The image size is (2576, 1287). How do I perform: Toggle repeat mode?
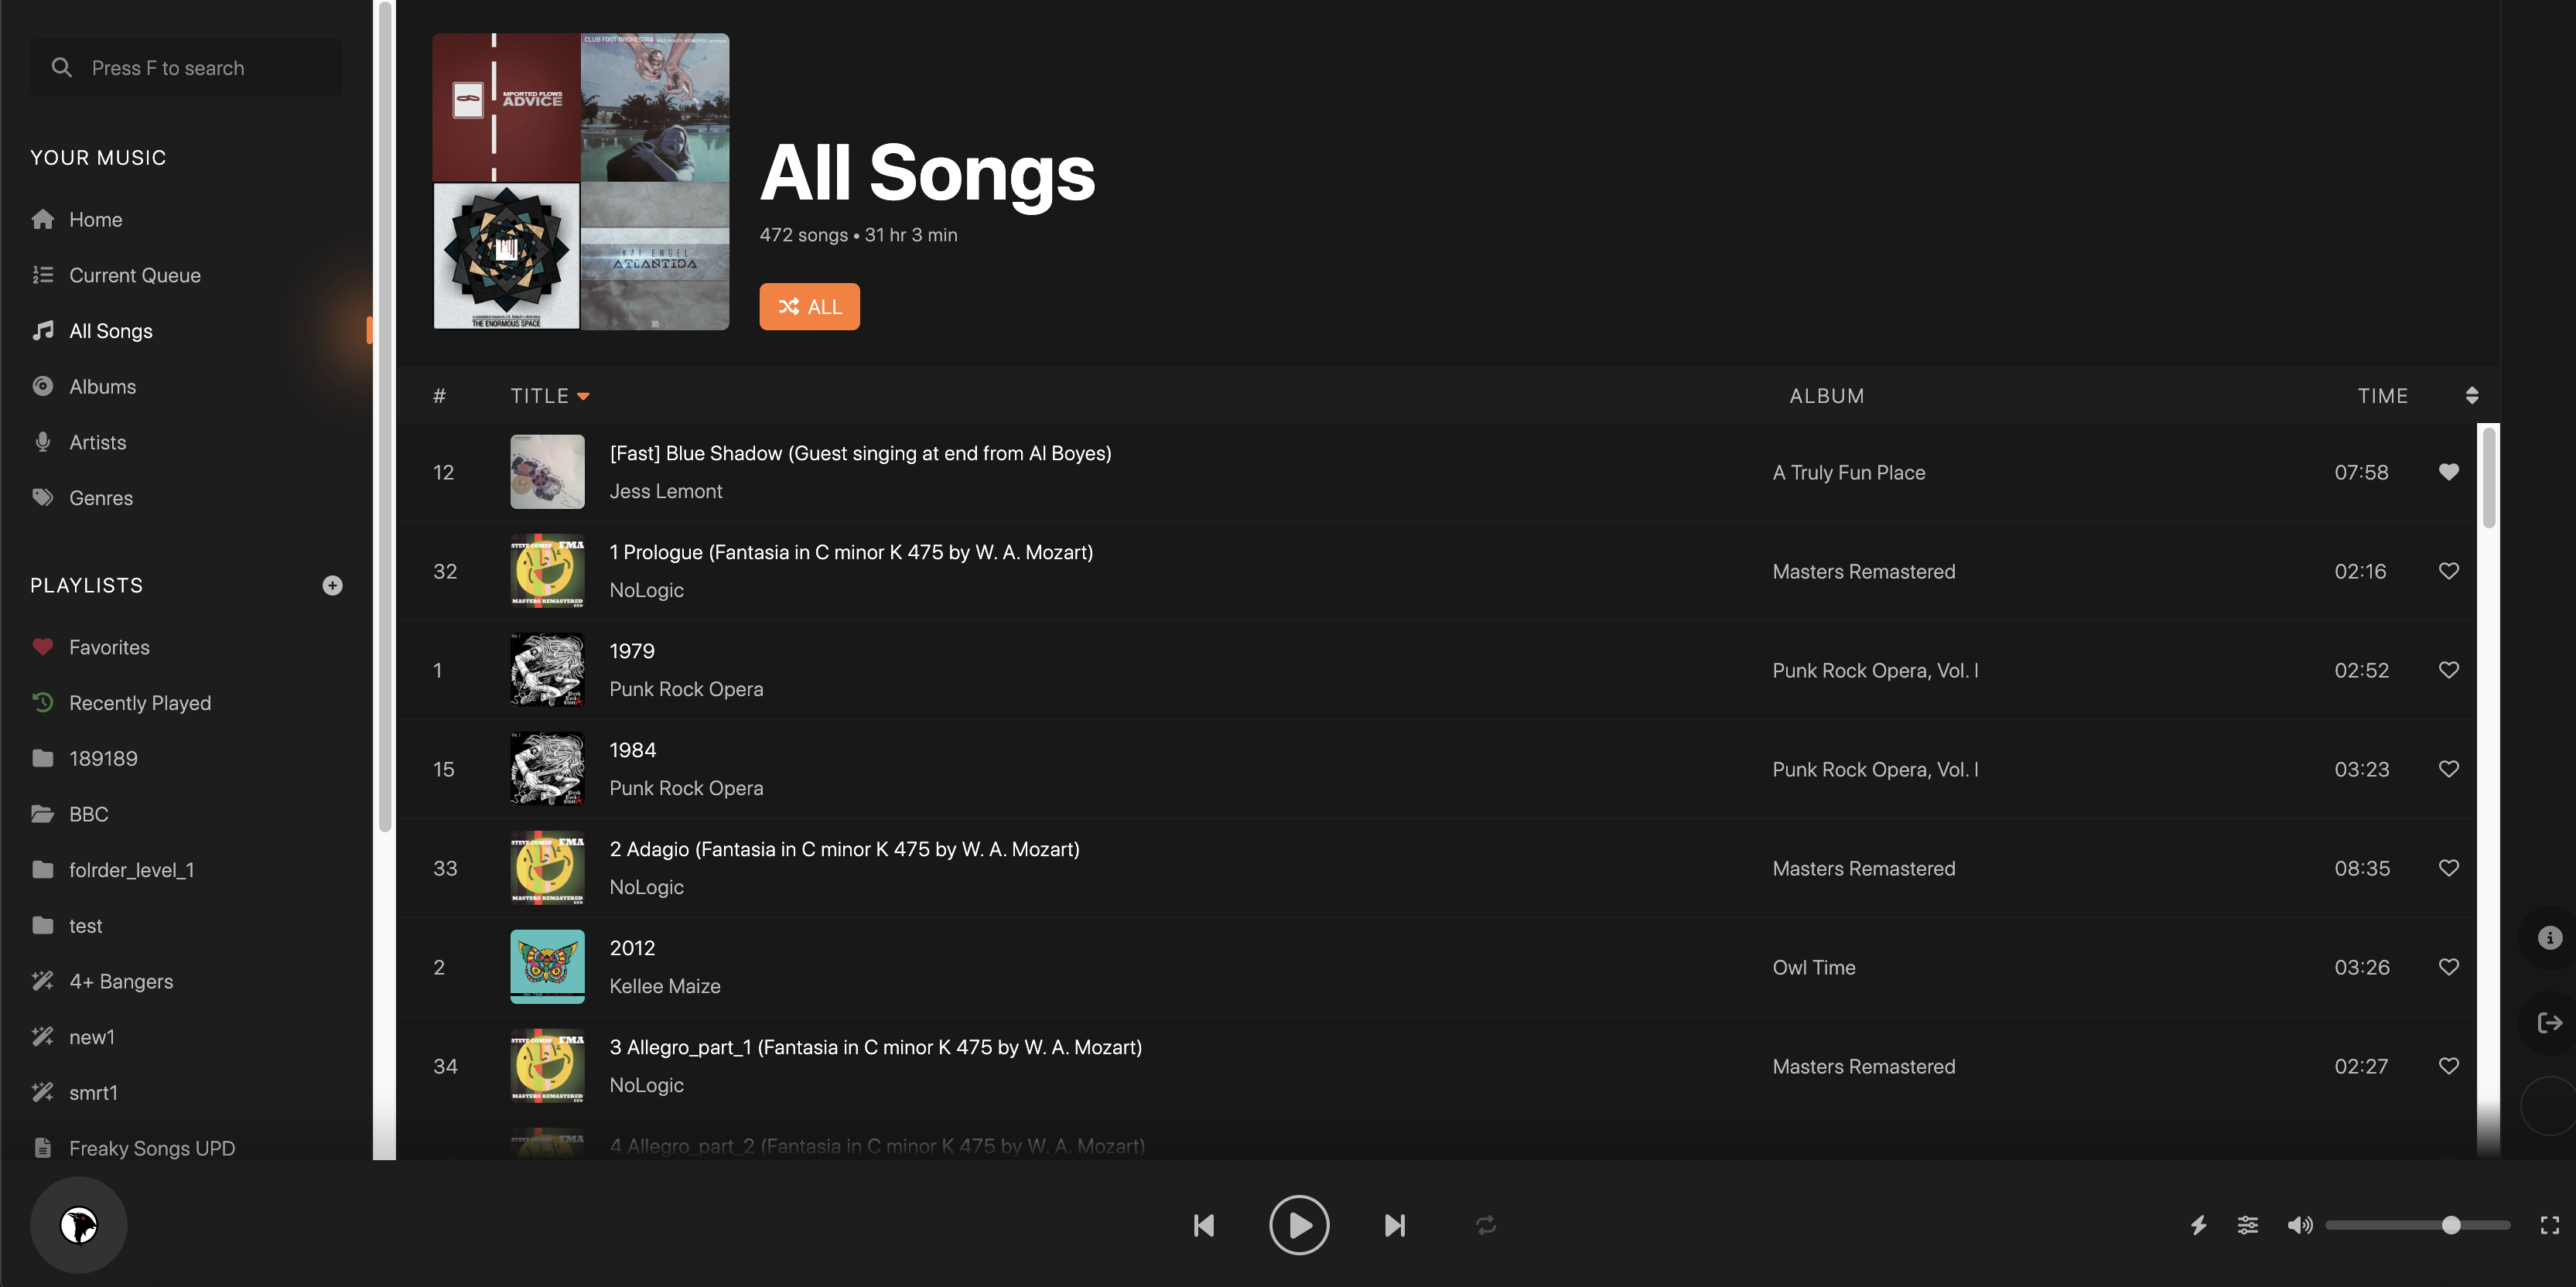(x=1486, y=1225)
